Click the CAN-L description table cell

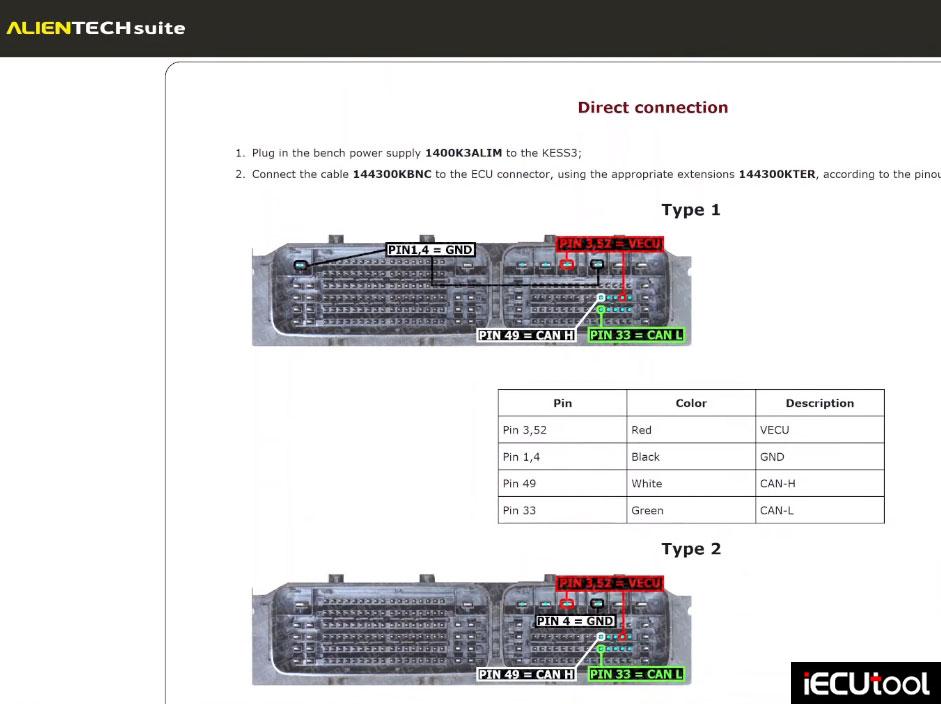click(x=820, y=510)
